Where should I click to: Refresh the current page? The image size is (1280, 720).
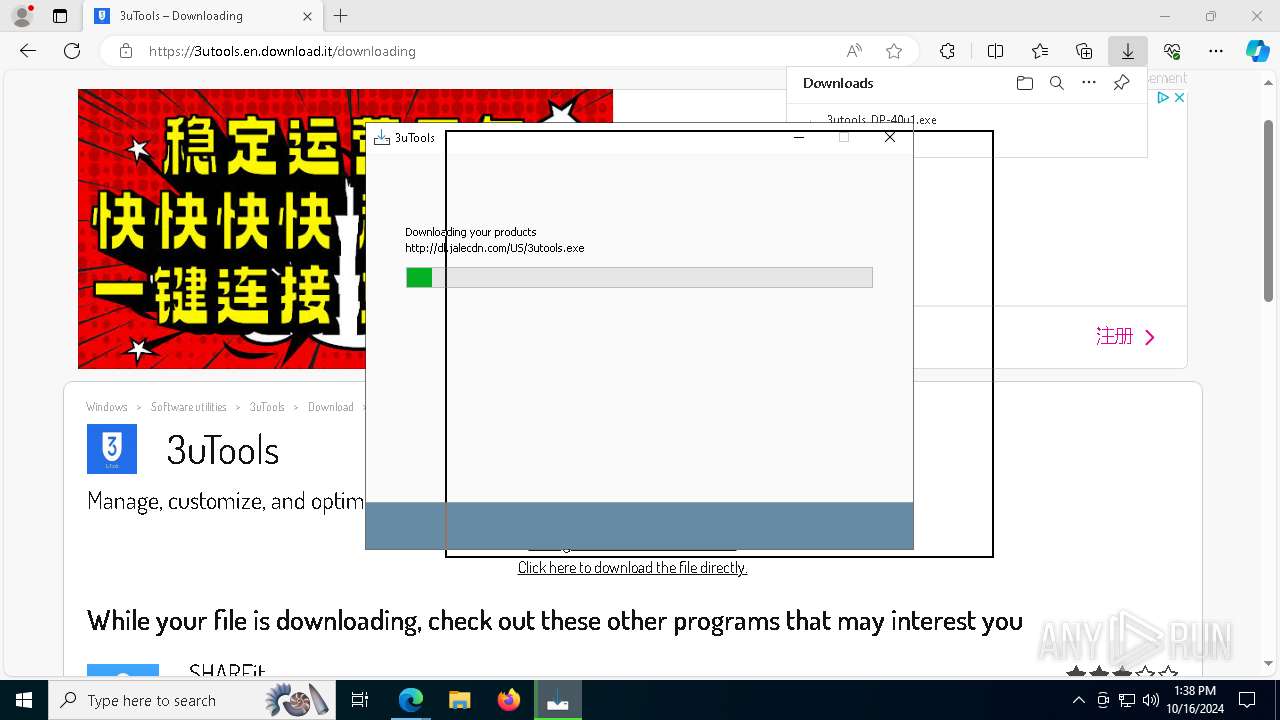coord(72,51)
